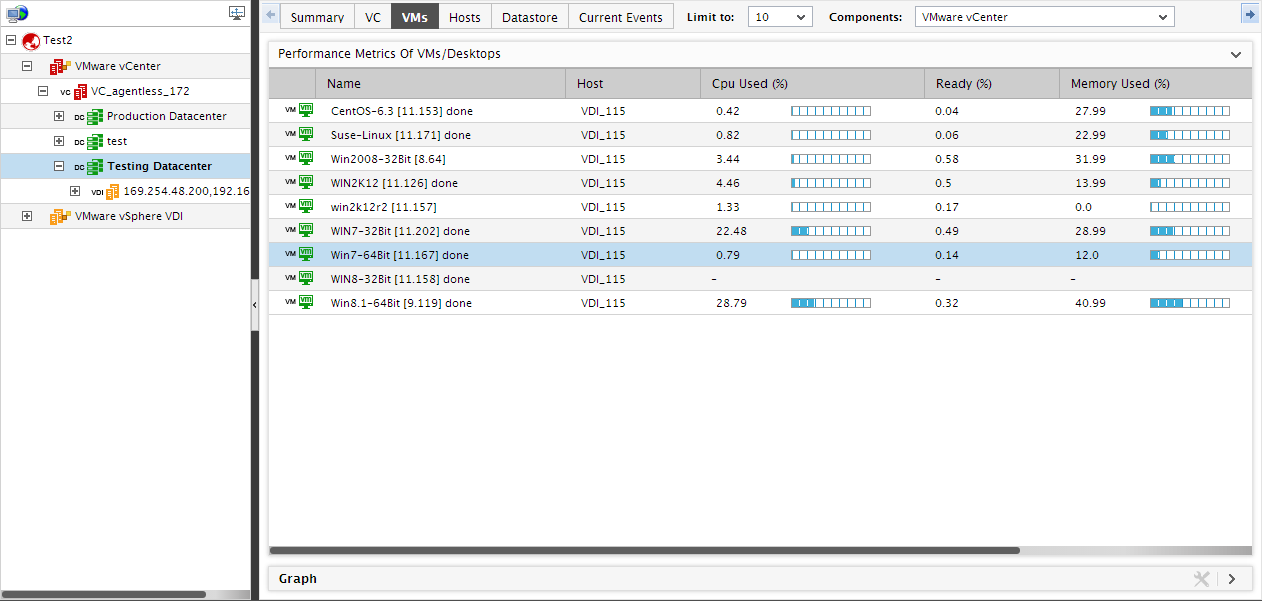Collapse the left tree pane with splitter handle
The width and height of the screenshot is (1262, 601).
coord(255,304)
